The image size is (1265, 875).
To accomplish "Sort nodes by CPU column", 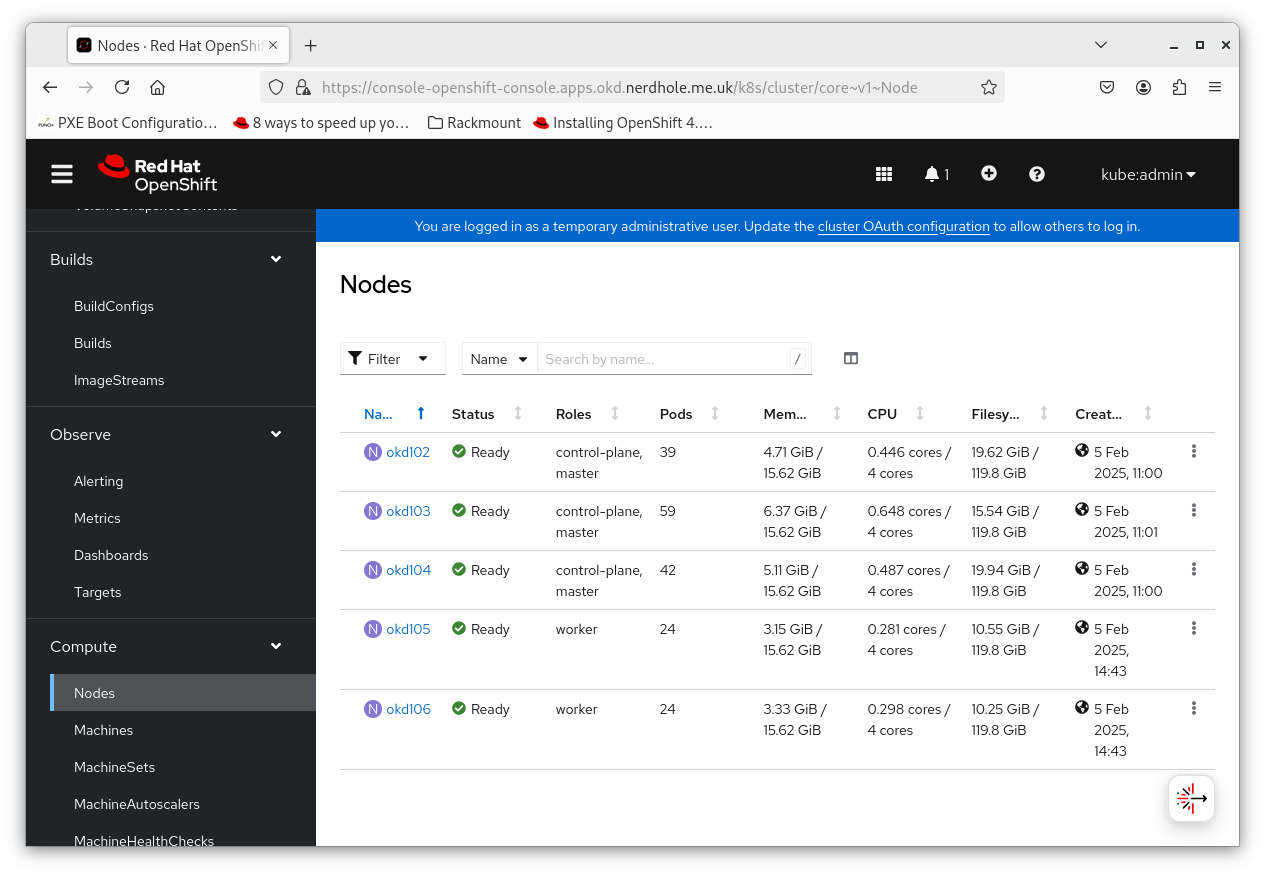I will (x=896, y=413).
